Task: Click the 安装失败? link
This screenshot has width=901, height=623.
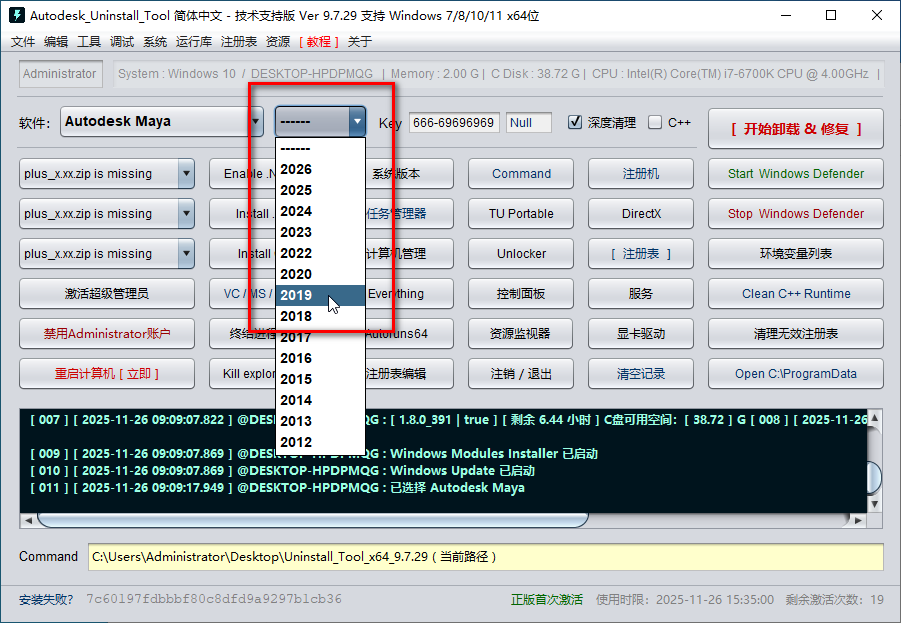Action: pos(46,600)
